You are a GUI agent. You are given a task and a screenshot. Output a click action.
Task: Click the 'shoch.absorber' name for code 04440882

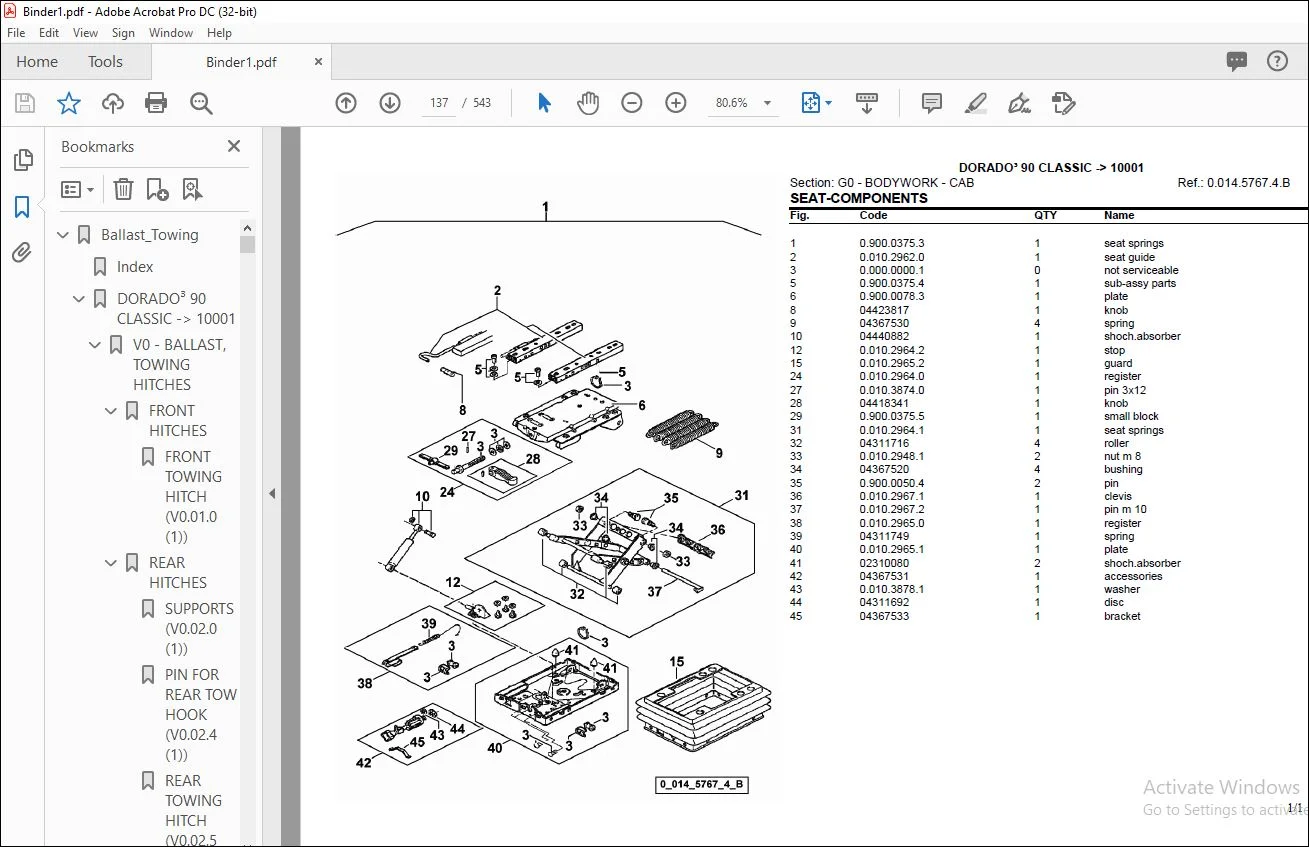click(1142, 337)
